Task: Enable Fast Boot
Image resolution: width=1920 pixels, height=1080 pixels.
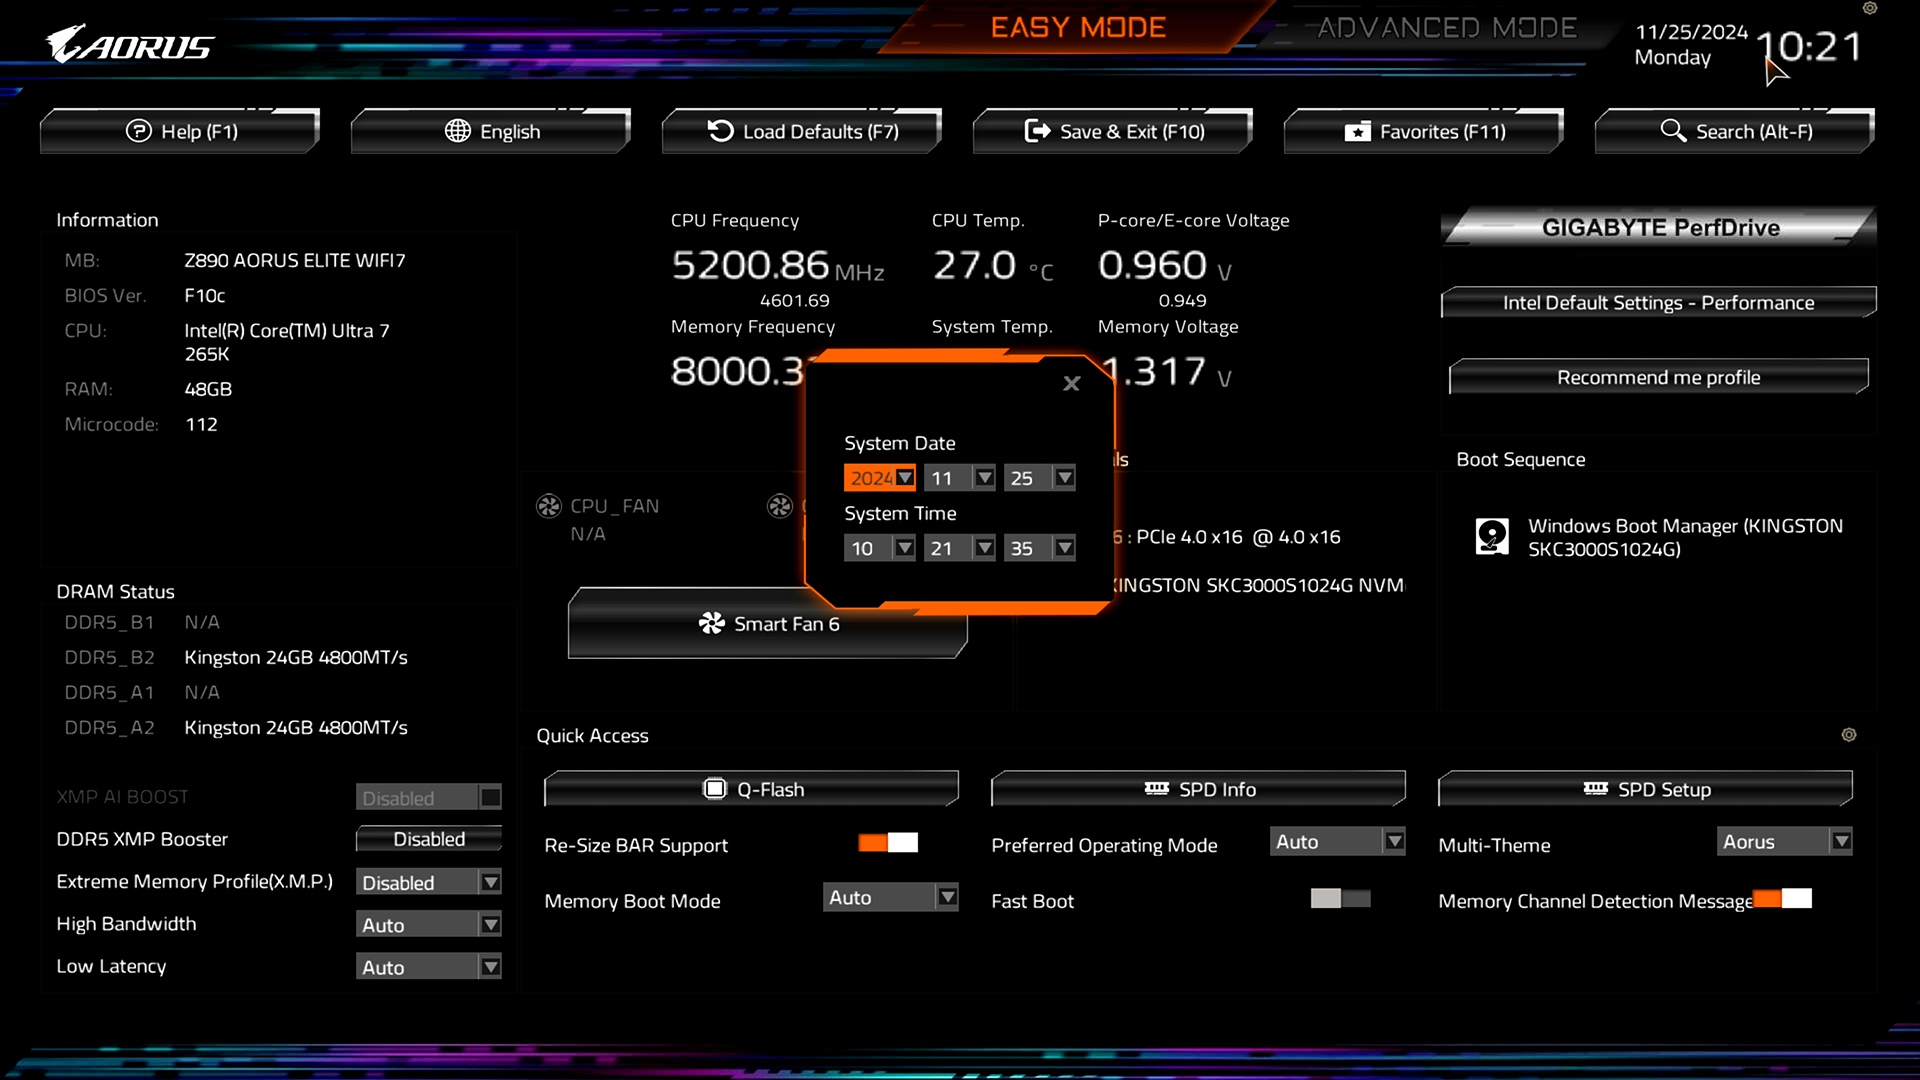Action: tap(1340, 899)
